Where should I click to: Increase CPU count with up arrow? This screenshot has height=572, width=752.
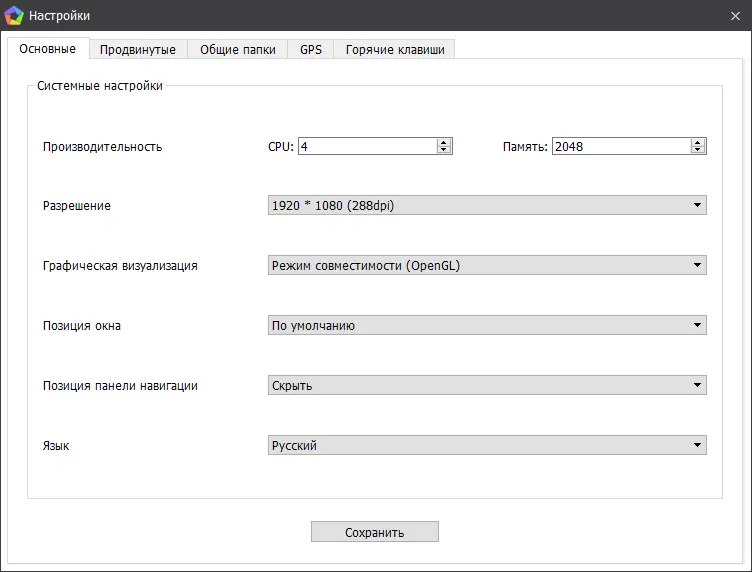point(444,142)
